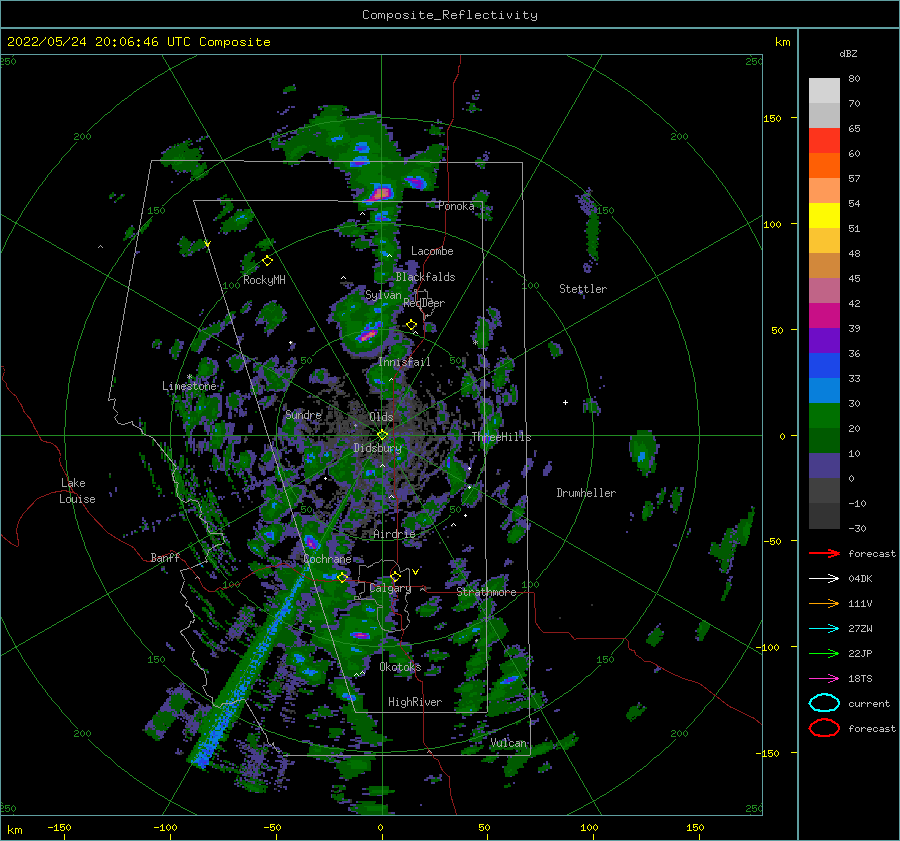Click the Sundre city label
This screenshot has width=900, height=841.
[x=304, y=414]
